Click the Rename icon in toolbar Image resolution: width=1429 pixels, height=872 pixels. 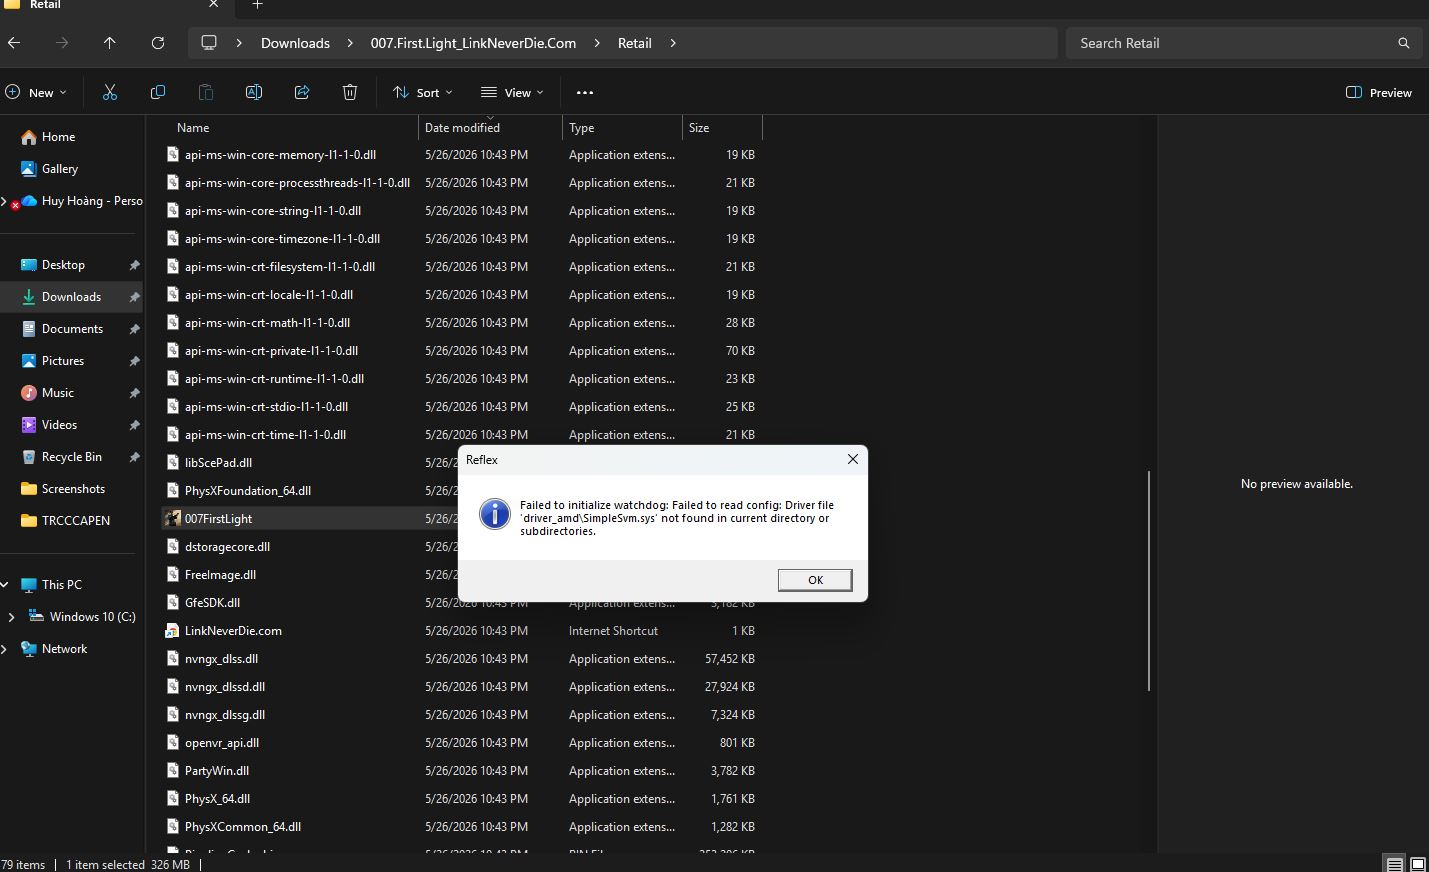(254, 92)
